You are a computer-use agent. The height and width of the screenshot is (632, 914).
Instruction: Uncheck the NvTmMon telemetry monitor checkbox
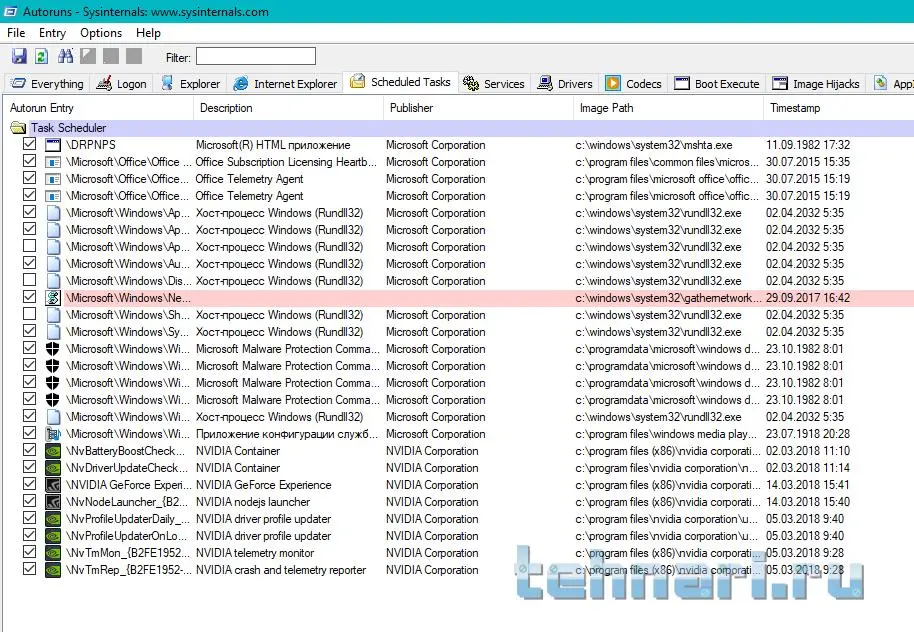point(29,552)
